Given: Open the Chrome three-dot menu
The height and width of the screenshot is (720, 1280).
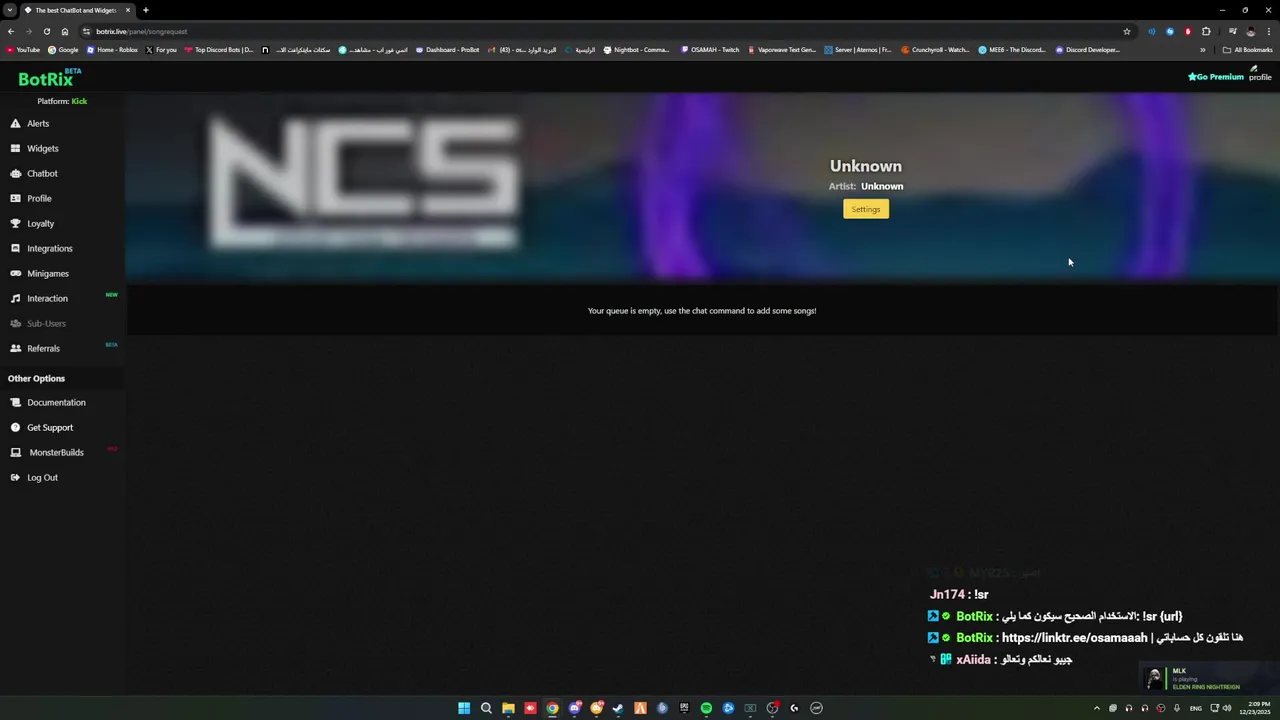Looking at the screenshot, I should click(x=1268, y=31).
